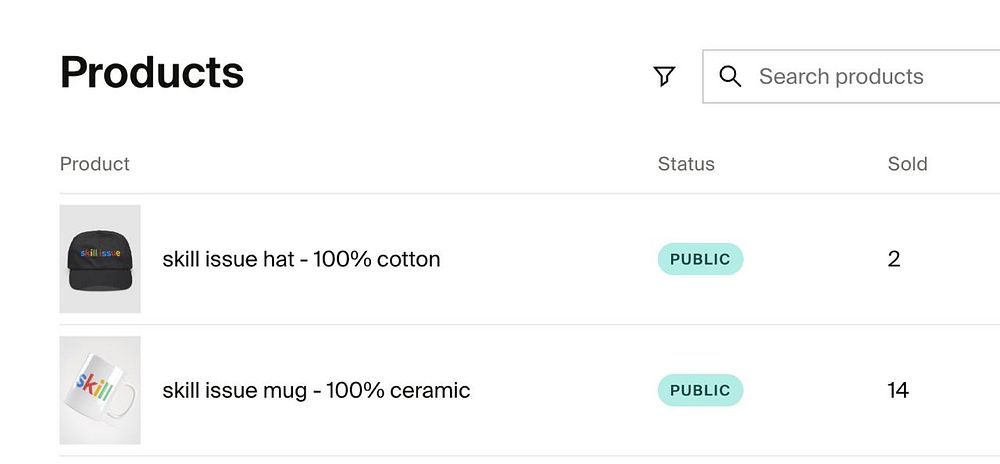
Task: Select the skill issue hat product name
Action: click(x=301, y=259)
